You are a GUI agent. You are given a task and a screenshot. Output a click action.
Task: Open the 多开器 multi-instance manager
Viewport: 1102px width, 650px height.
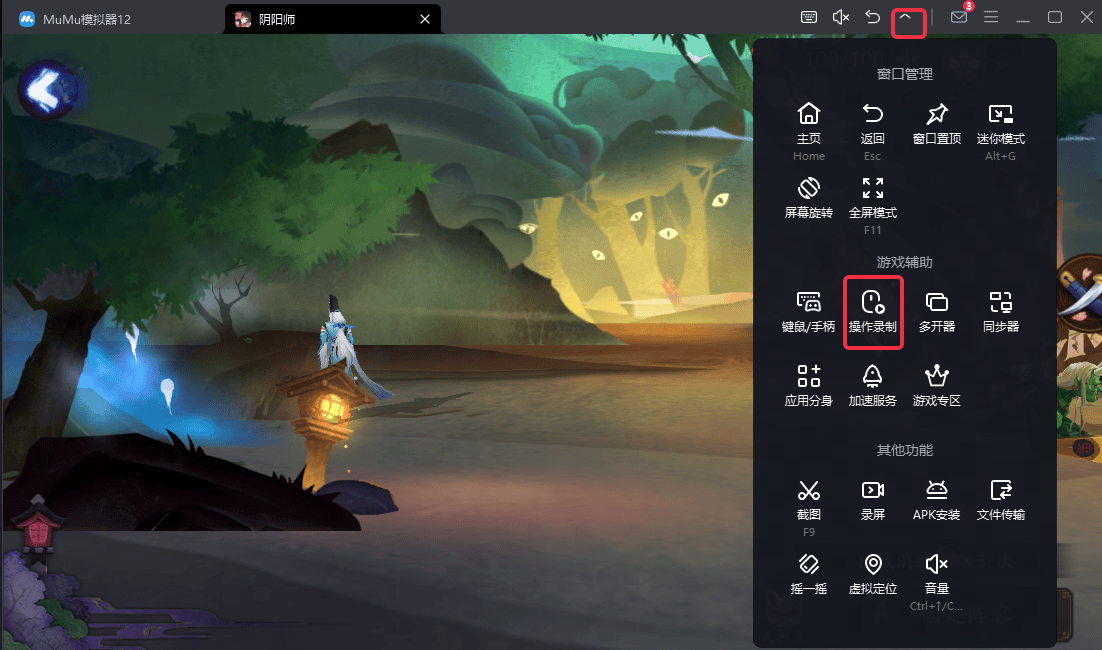(x=937, y=312)
